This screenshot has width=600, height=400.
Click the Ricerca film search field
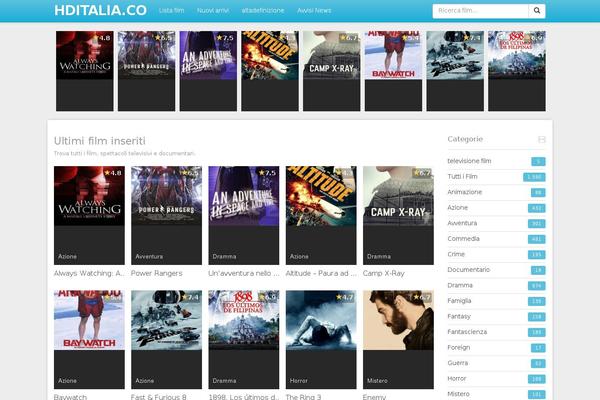point(481,11)
